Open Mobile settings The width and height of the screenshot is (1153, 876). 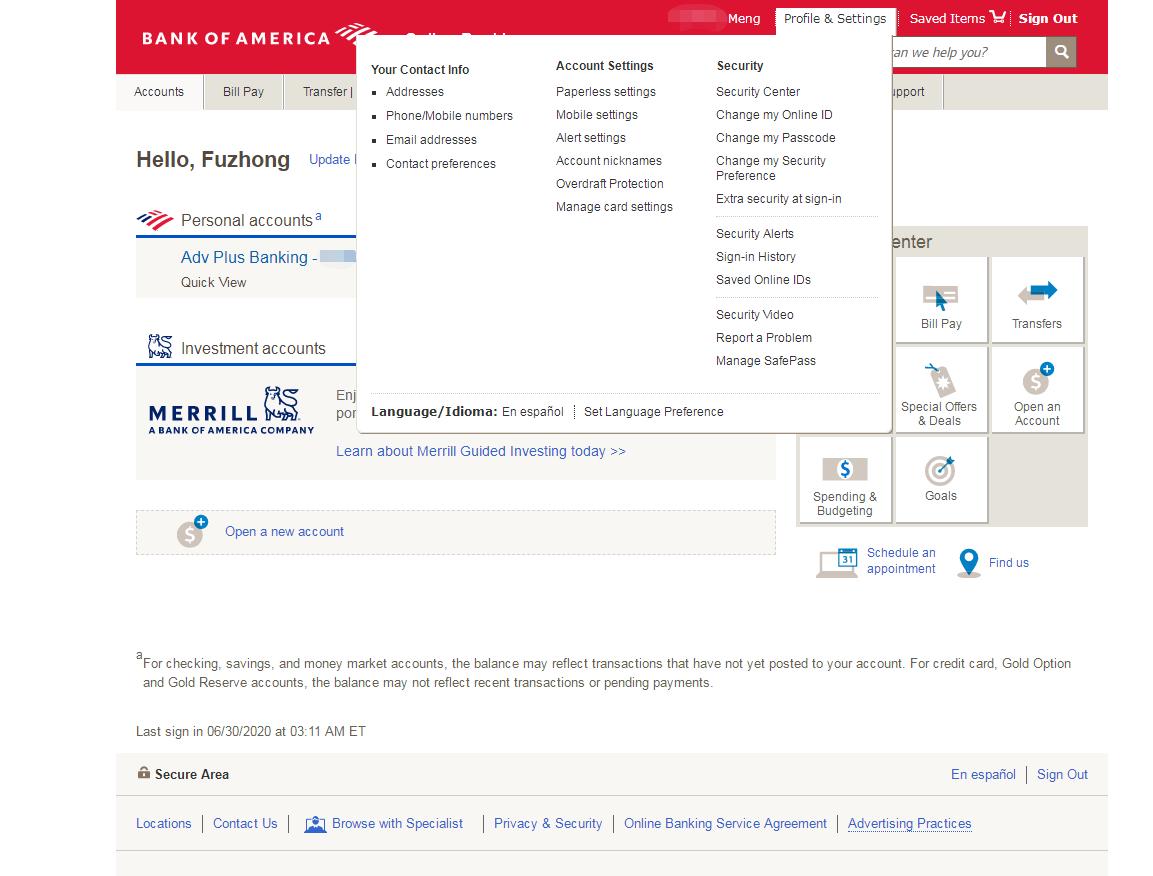point(597,115)
